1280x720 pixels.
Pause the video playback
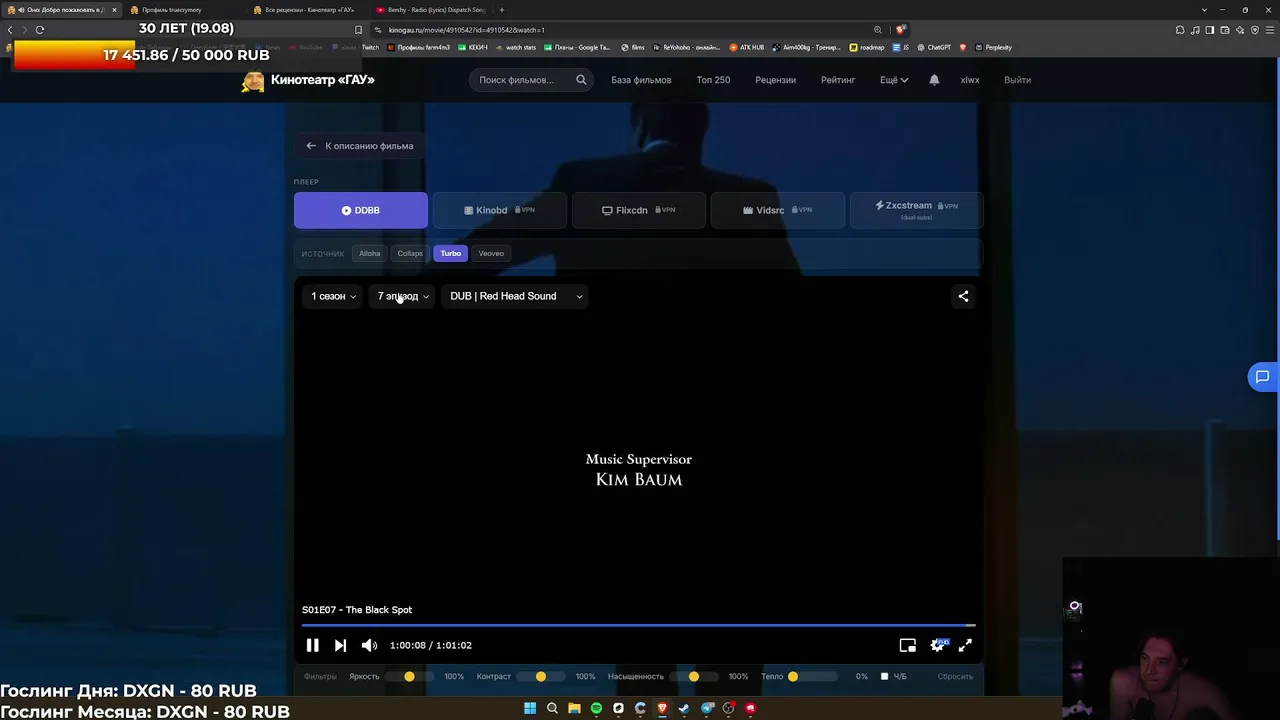[312, 646]
